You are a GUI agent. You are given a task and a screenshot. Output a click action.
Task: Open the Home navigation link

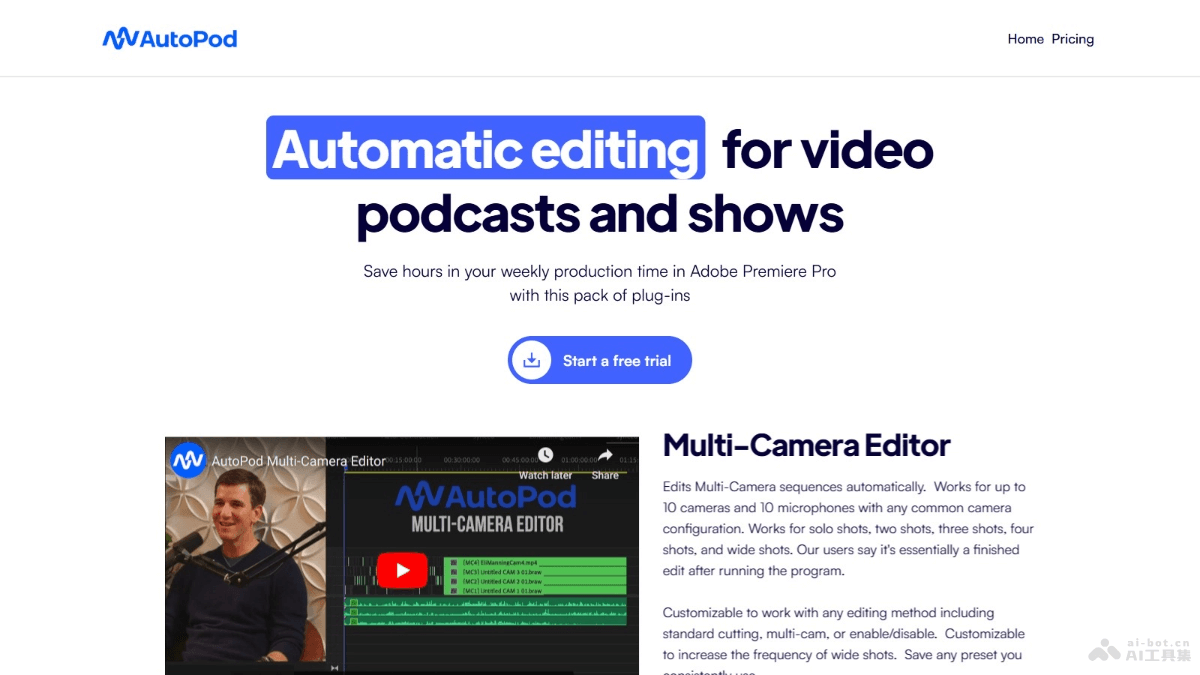pyautogui.click(x=1025, y=39)
